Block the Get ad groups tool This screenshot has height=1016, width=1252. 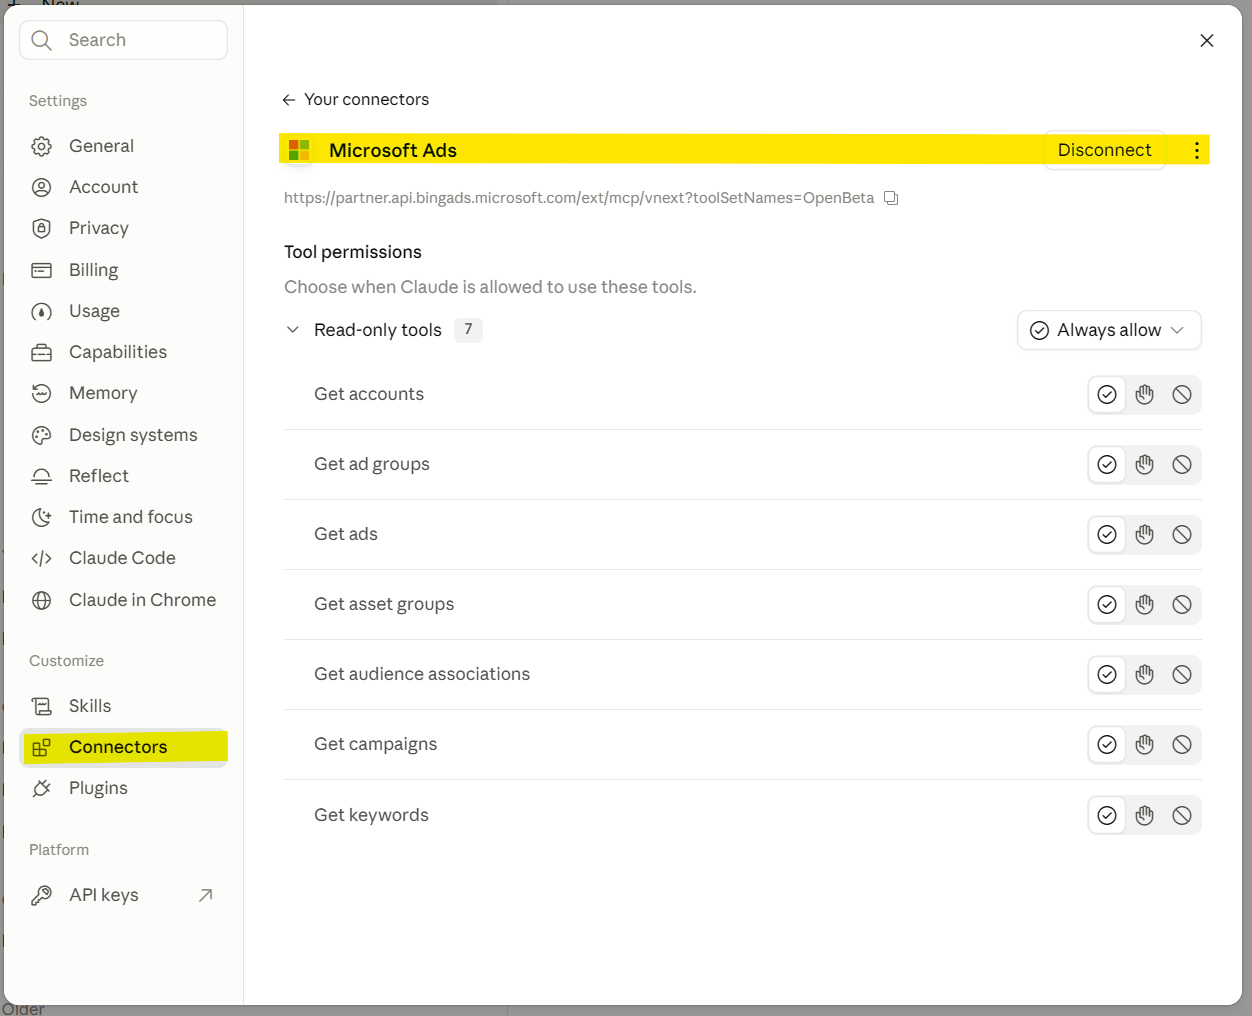[1182, 465]
